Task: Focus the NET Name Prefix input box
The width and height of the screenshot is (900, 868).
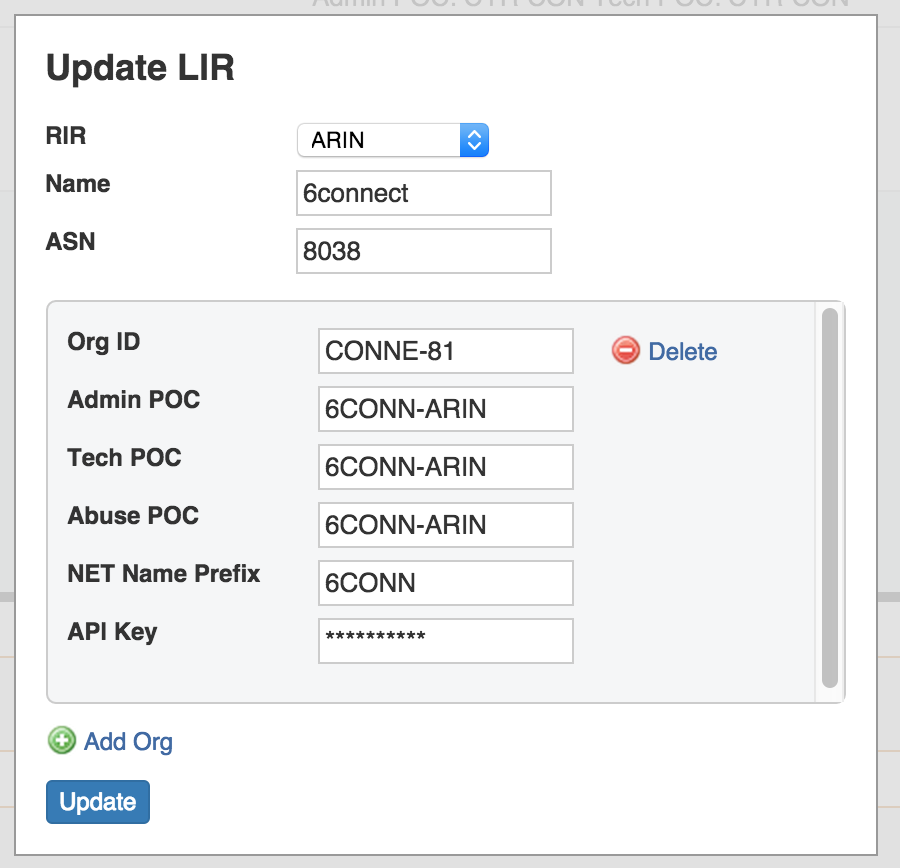Action: [445, 583]
